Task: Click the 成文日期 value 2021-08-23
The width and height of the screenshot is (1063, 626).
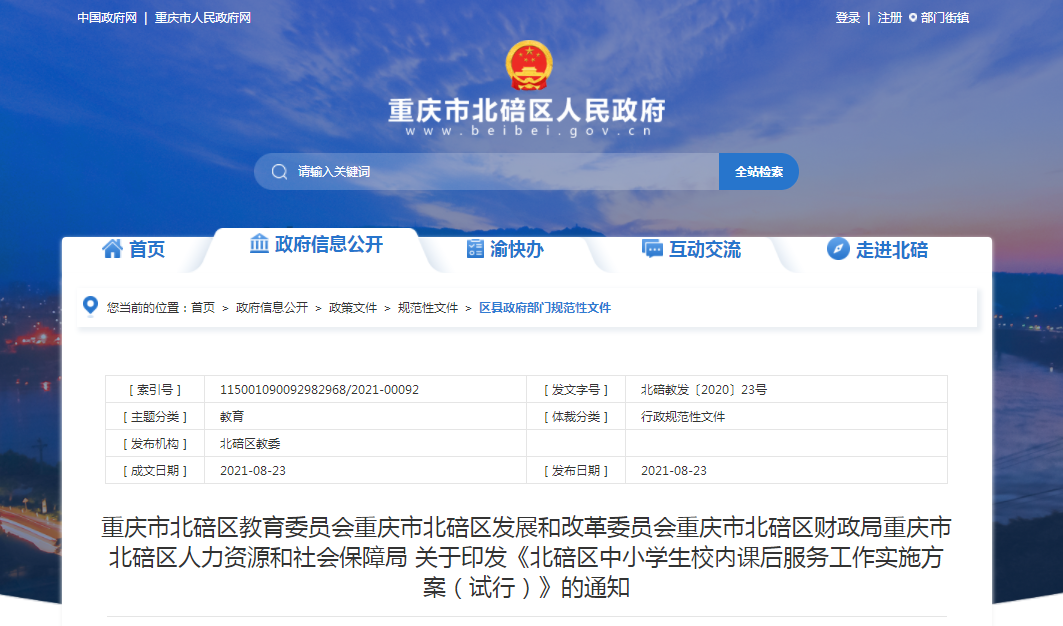Action: point(253,471)
